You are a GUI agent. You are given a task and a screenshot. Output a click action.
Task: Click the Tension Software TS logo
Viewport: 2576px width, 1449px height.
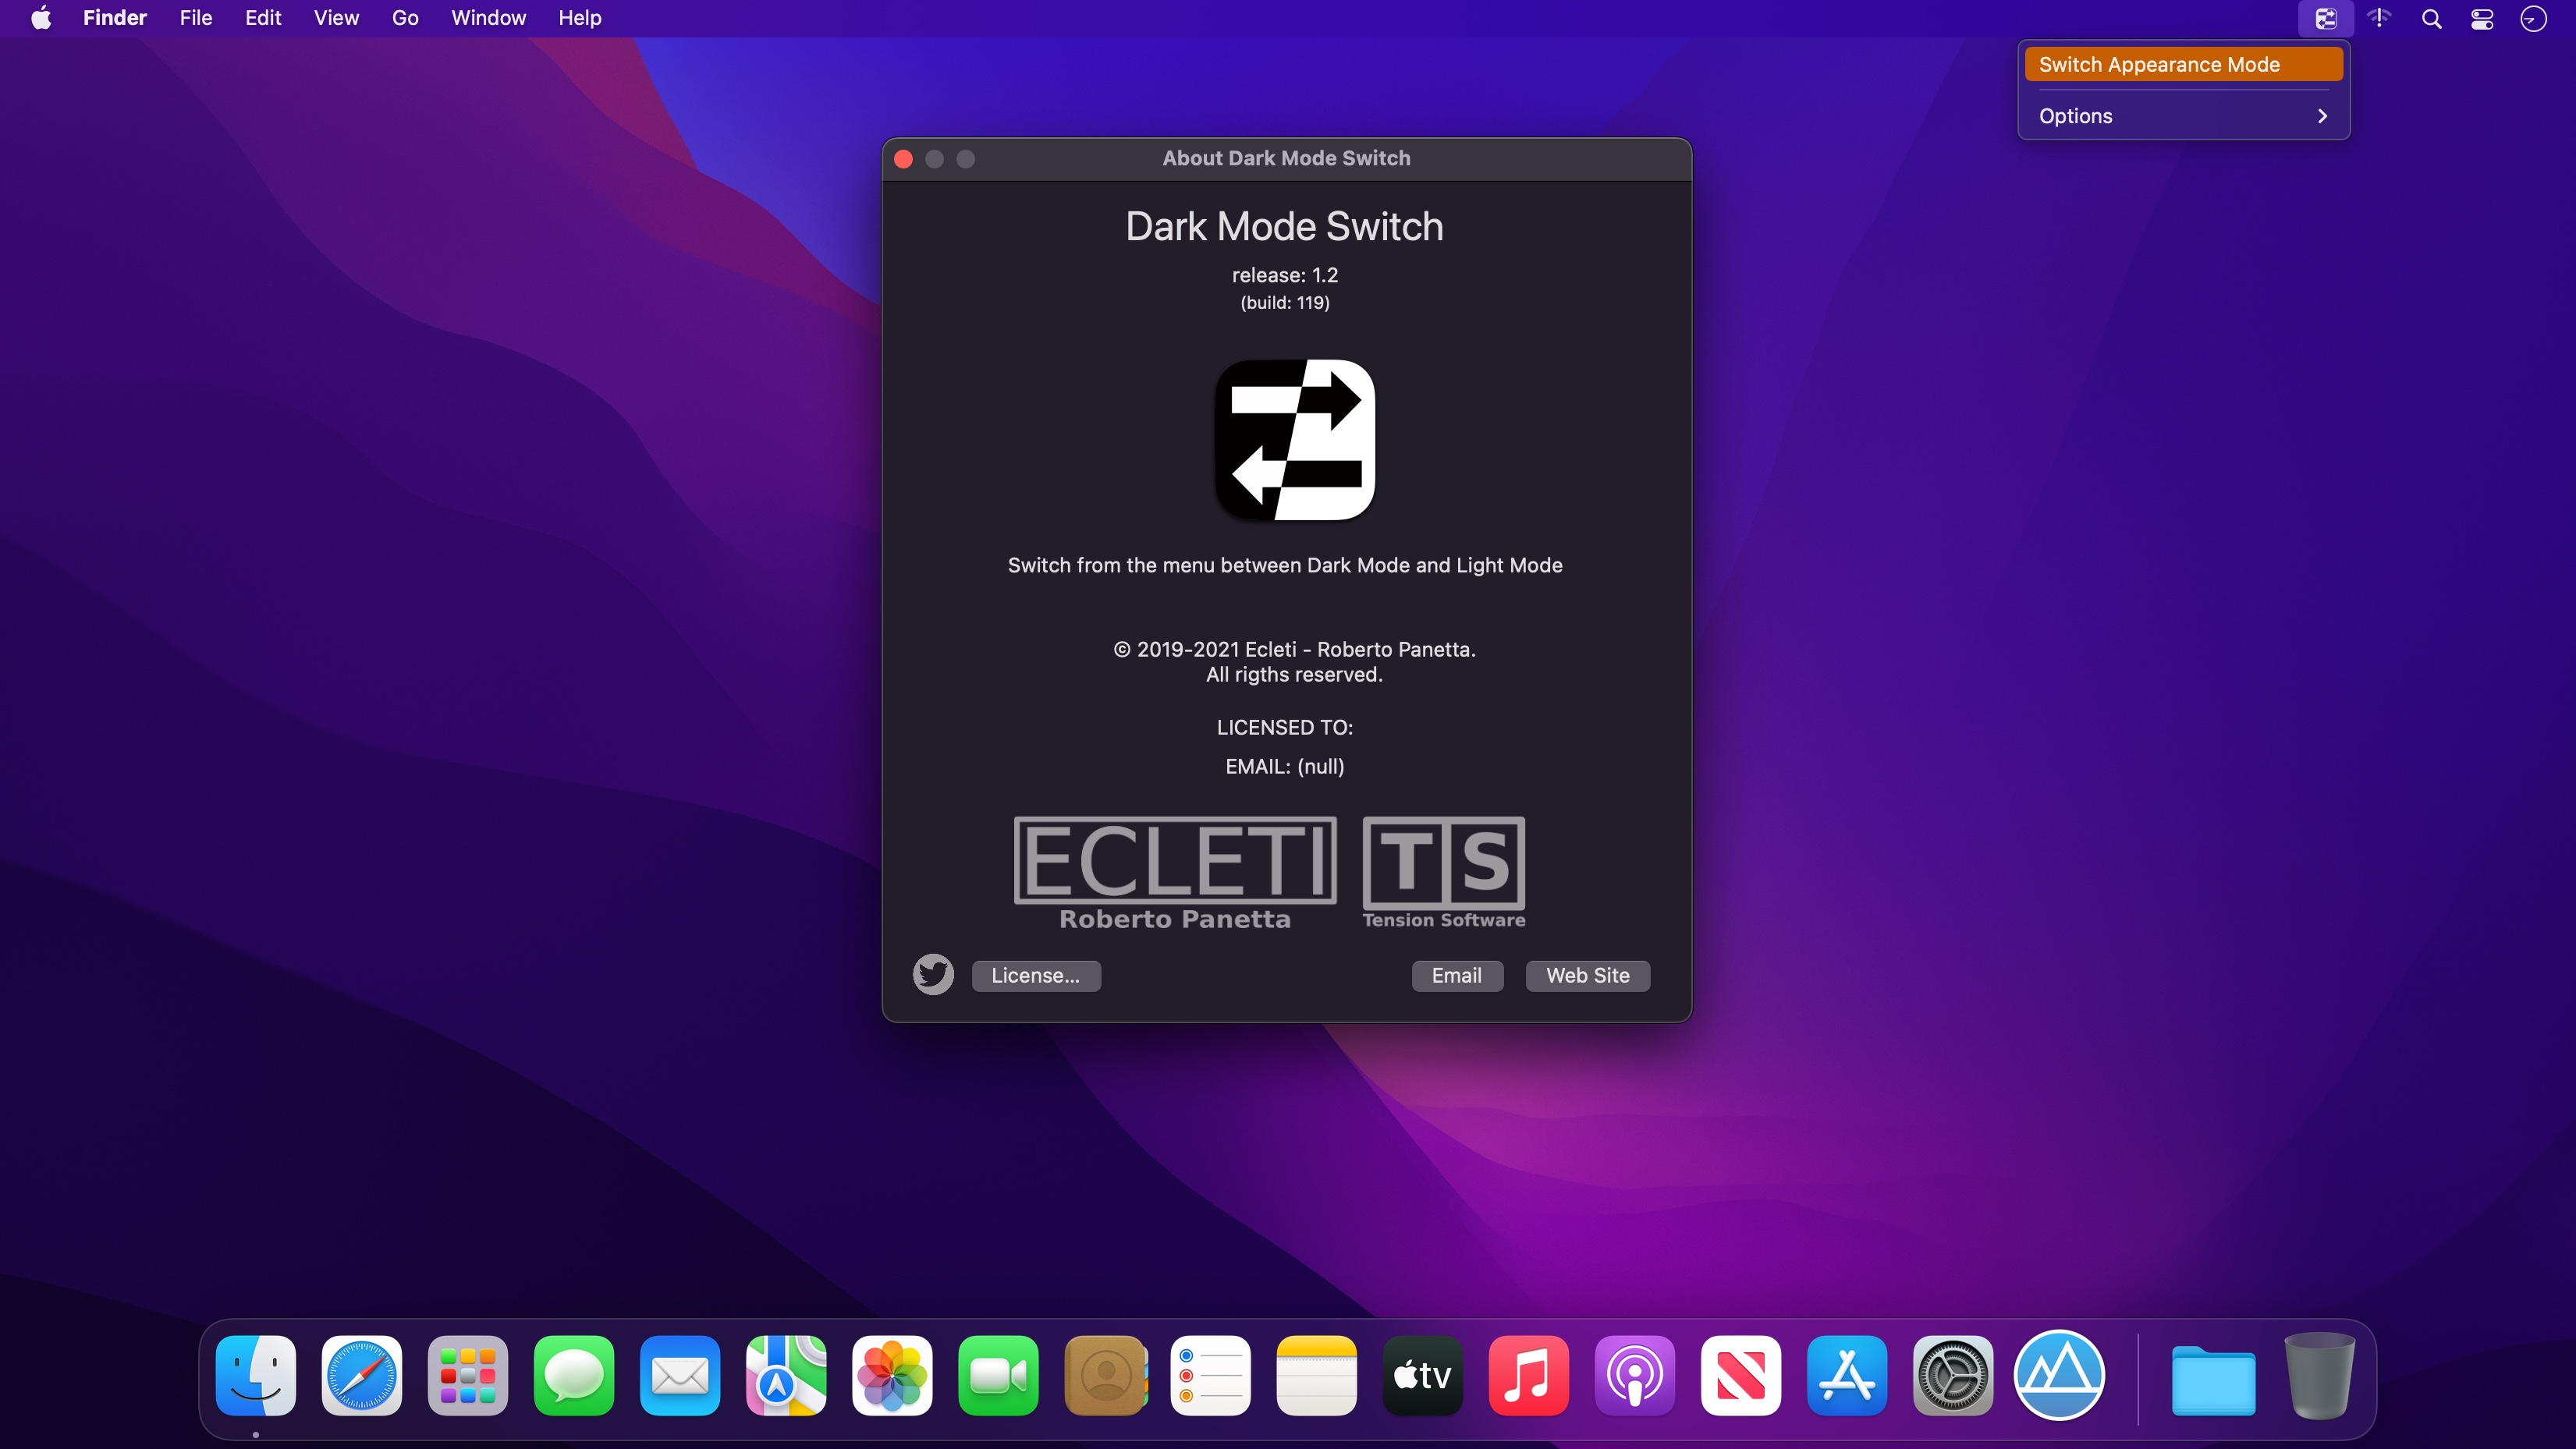(x=1443, y=873)
